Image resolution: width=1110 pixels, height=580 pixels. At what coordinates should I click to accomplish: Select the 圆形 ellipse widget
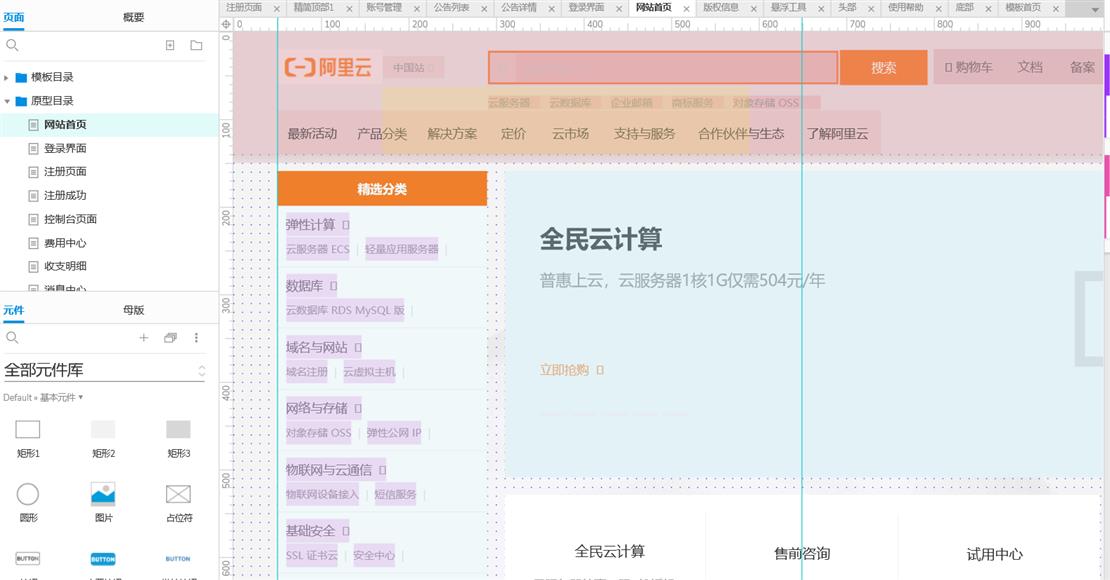tap(28, 494)
